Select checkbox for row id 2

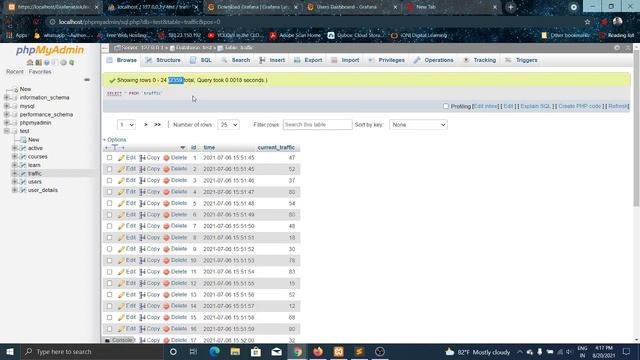click(x=109, y=169)
